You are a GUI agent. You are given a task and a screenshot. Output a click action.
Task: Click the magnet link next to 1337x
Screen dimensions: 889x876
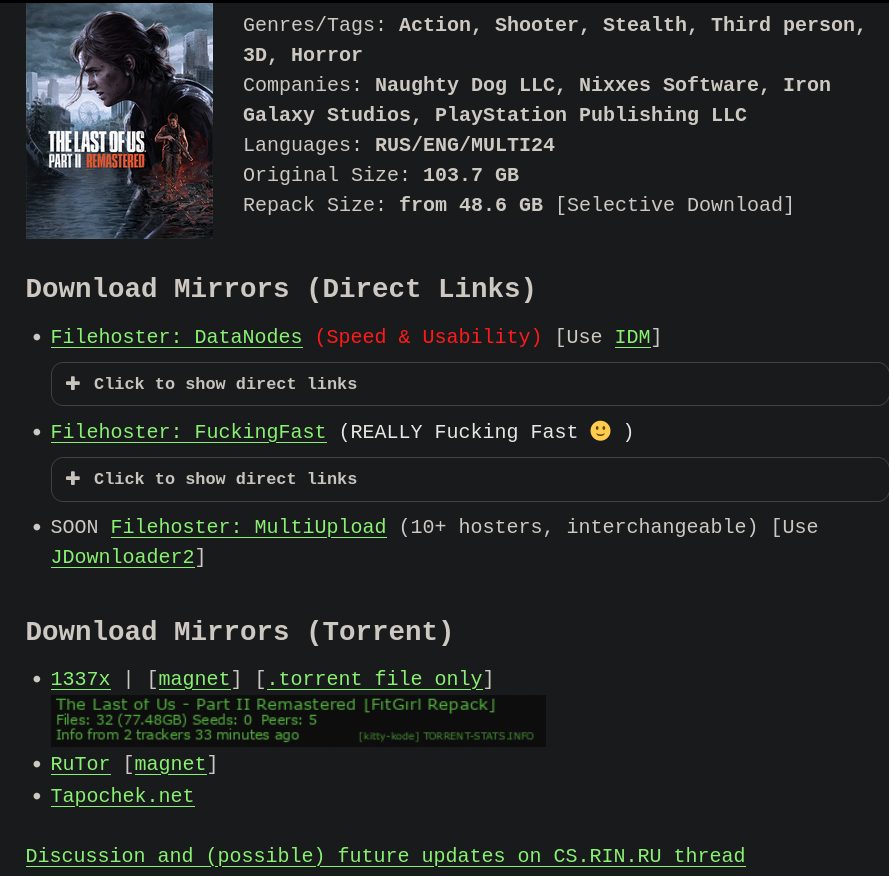pyautogui.click(x=194, y=679)
